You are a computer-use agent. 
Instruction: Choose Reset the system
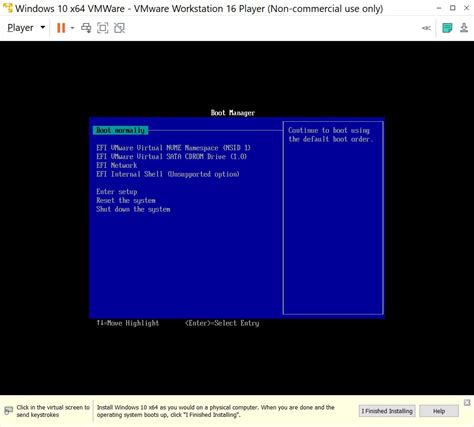coord(126,200)
